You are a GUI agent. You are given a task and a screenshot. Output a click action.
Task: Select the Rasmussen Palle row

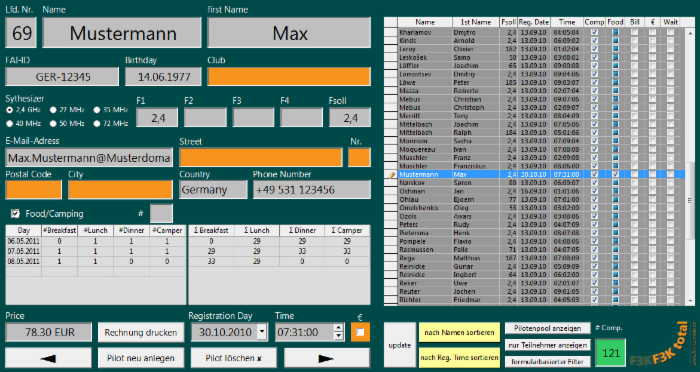[535, 250]
